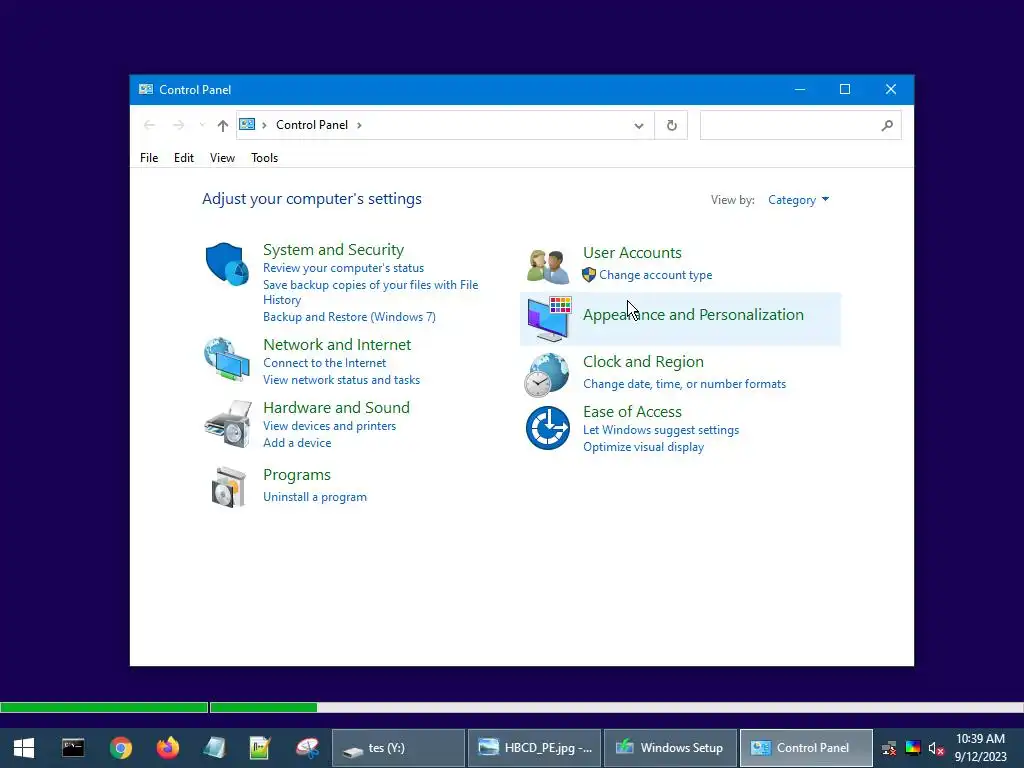The image size is (1024, 768).
Task: Click the Control Panel taskbar button
Action: pyautogui.click(x=806, y=748)
